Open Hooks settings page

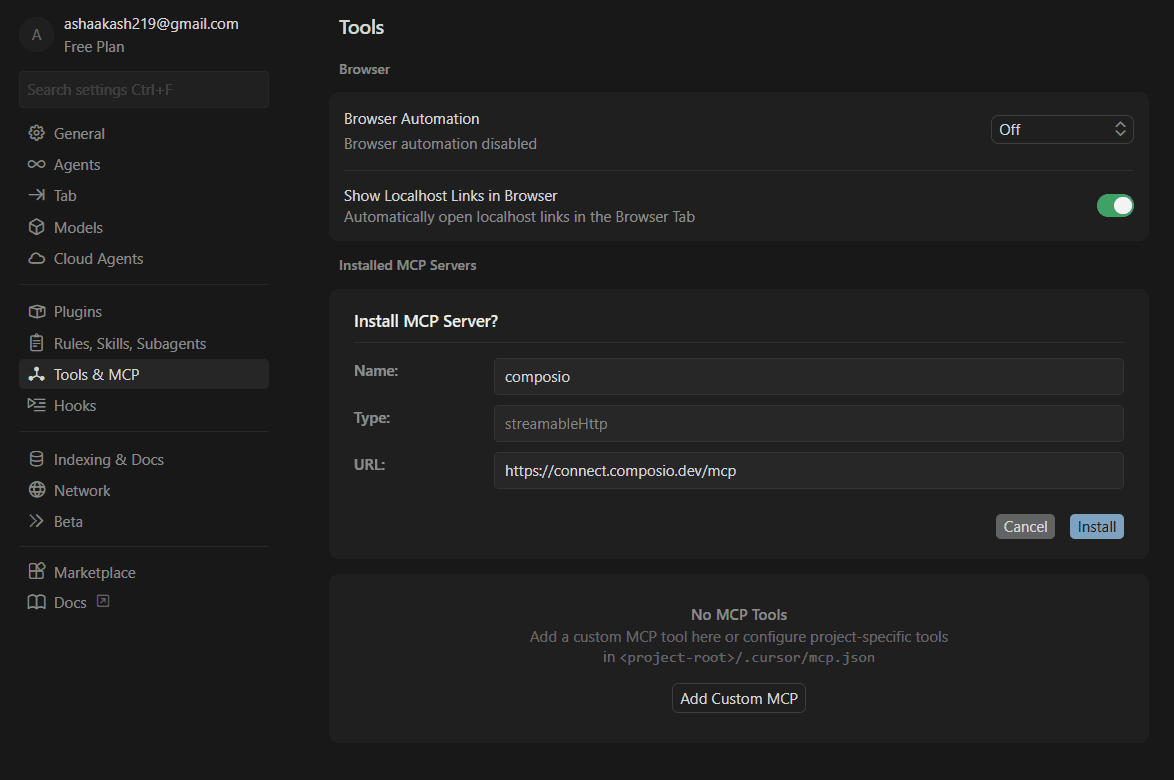point(144,405)
